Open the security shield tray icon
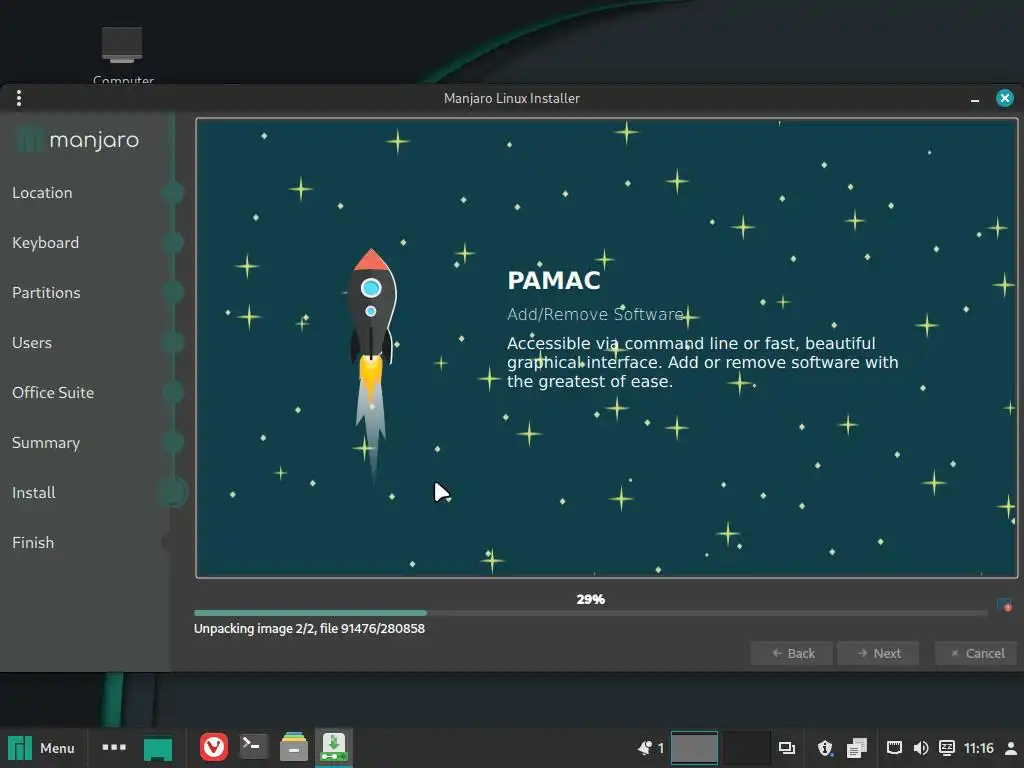The width and height of the screenshot is (1024, 768). point(825,748)
